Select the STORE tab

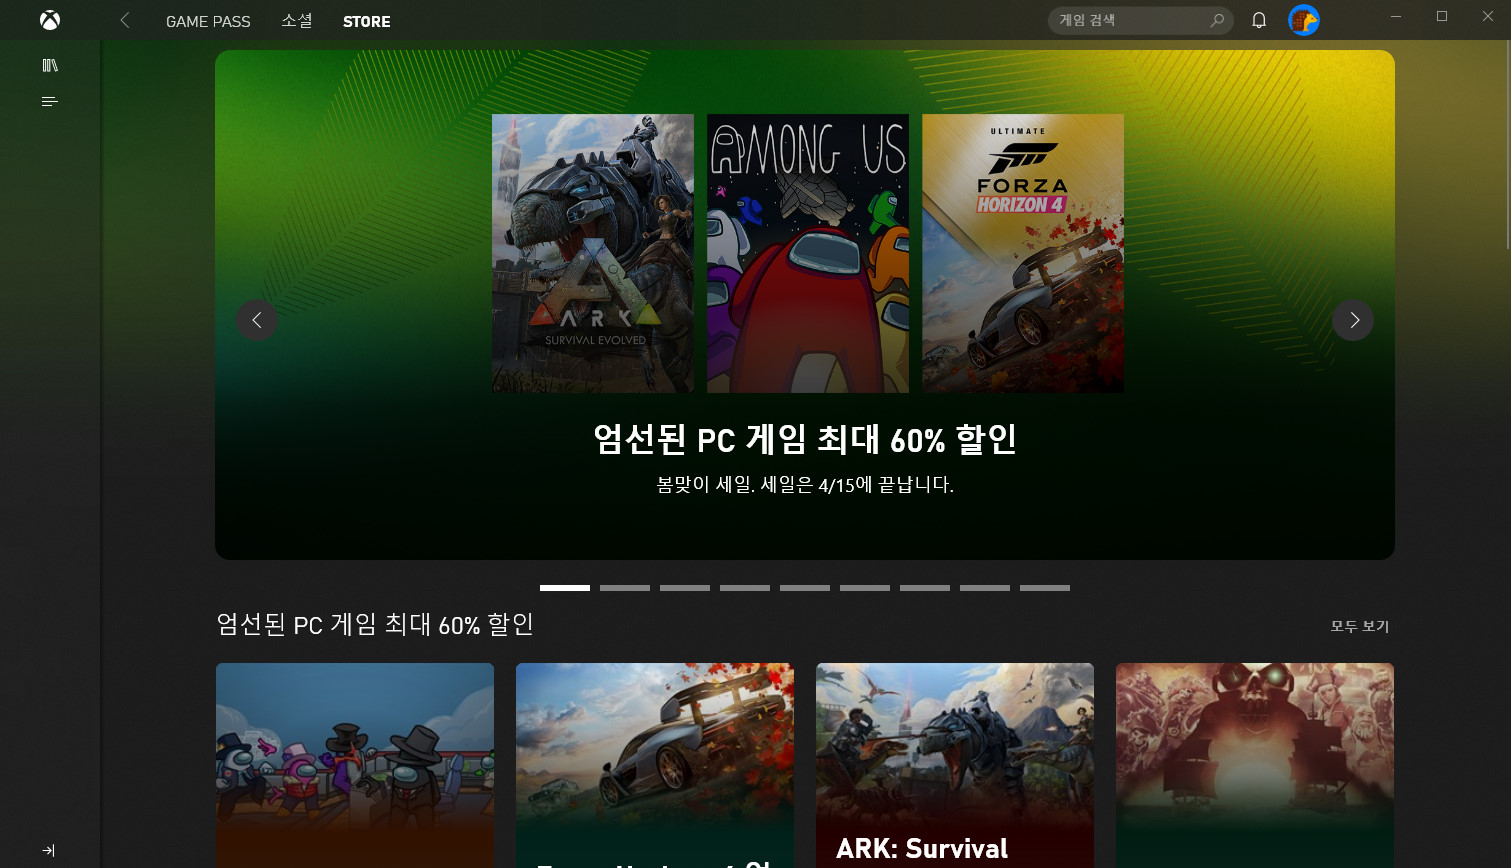(367, 21)
